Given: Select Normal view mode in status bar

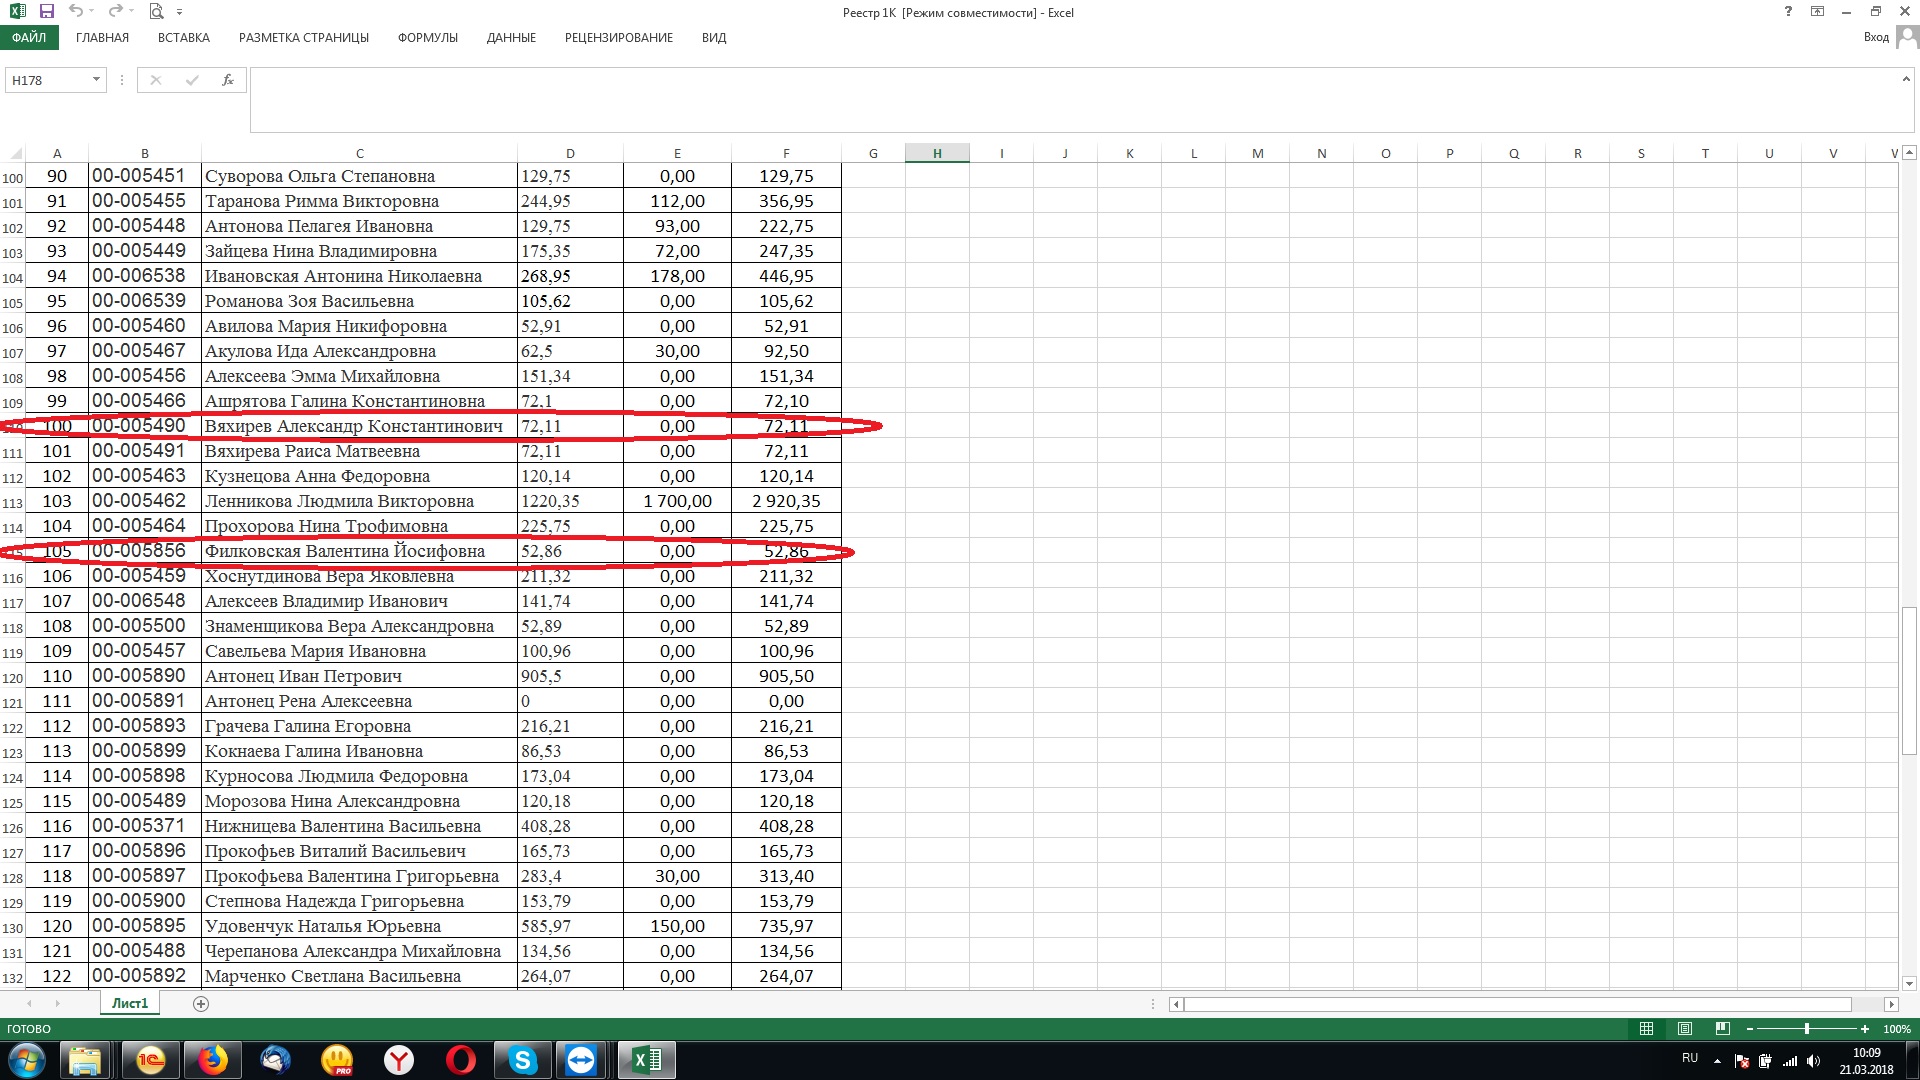Looking at the screenshot, I should (x=1647, y=1029).
